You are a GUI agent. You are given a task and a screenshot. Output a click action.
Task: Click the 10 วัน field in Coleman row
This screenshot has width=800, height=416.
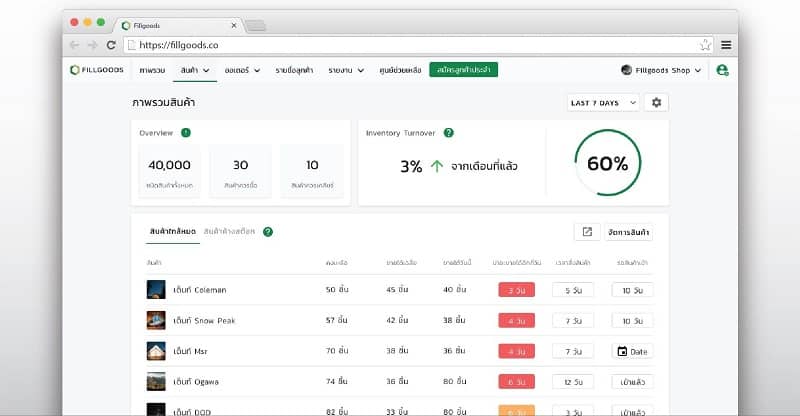click(x=633, y=290)
